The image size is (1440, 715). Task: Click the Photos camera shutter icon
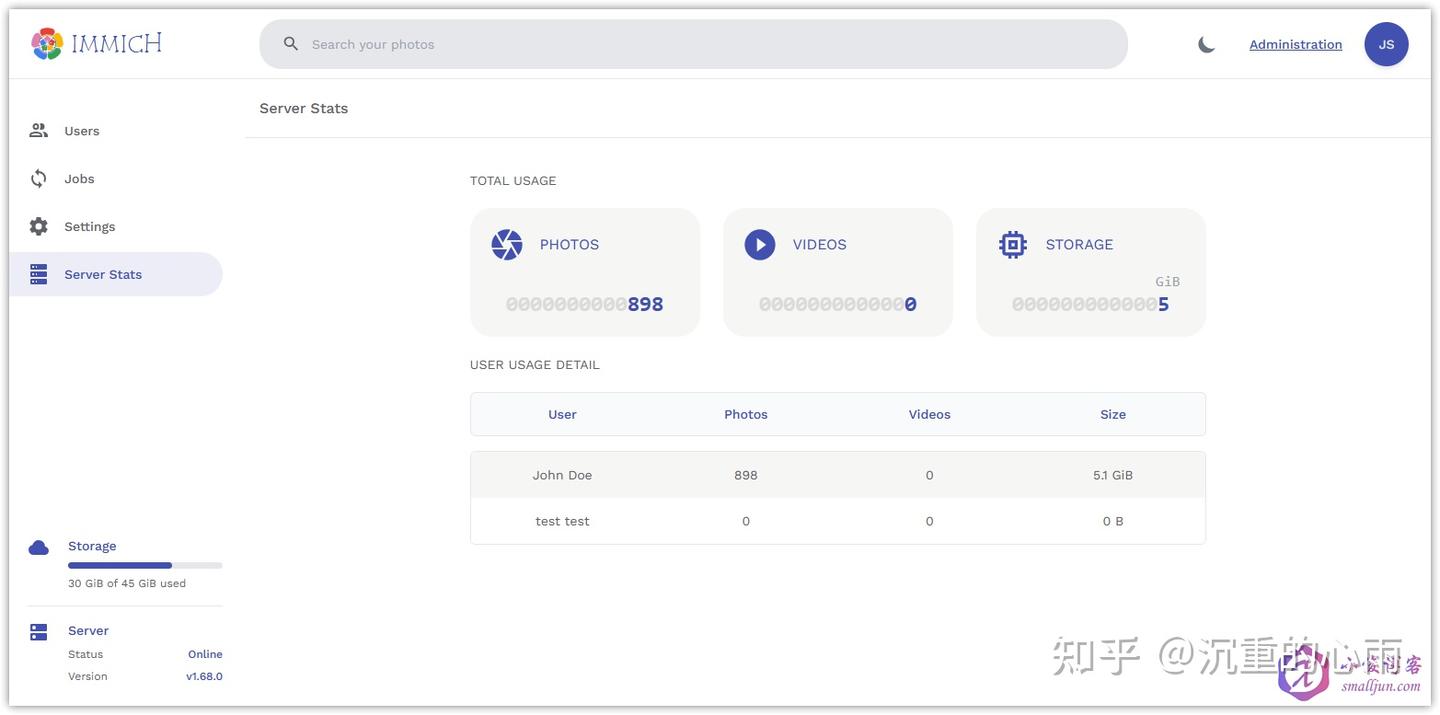507,244
